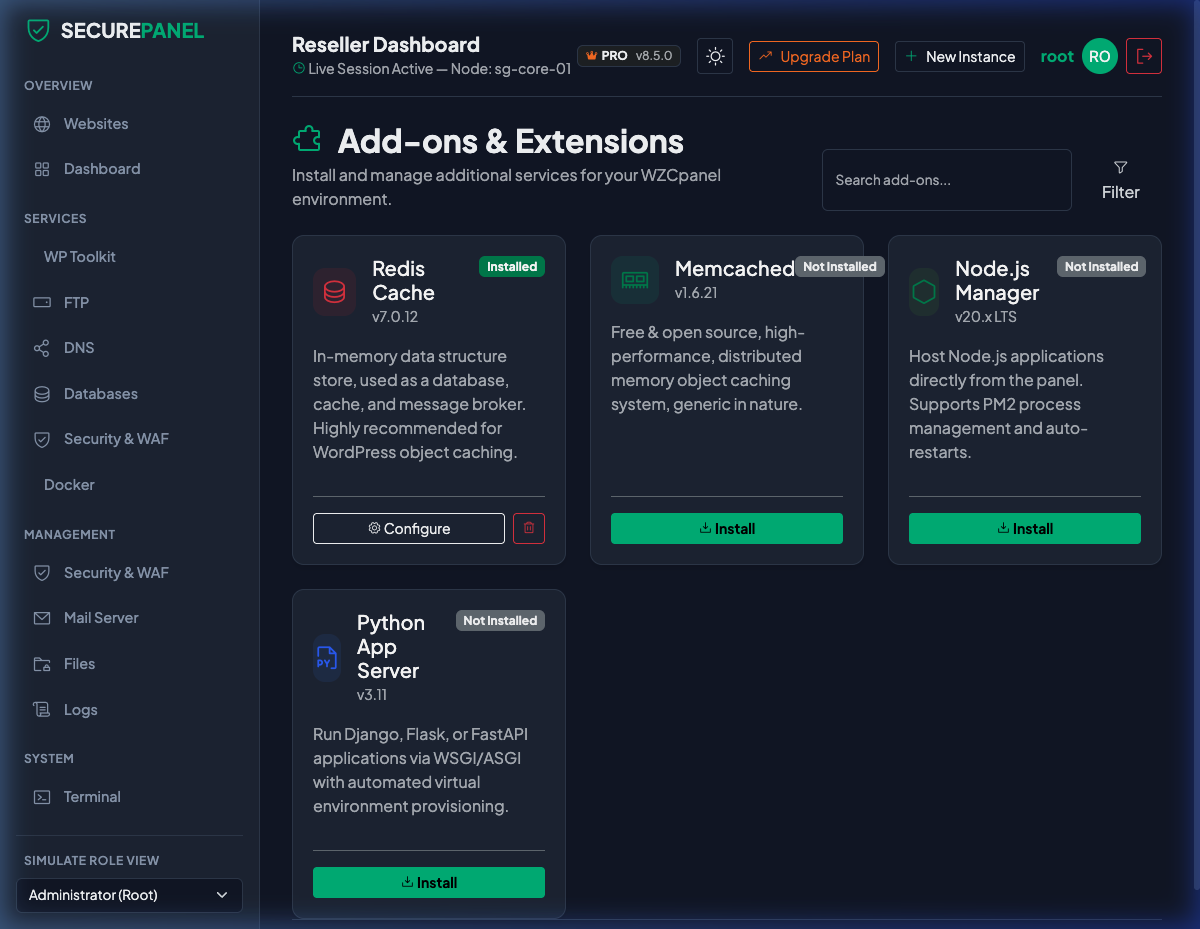Screen dimensions: 1200x929
Task: Click the root username label
Action: click(x=1057, y=56)
